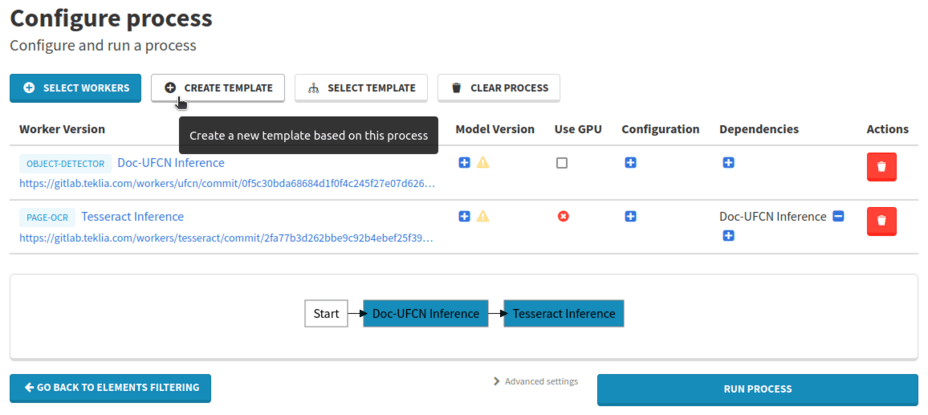
Task: Click red GPU unavailable icon for Tesseract
Action: [x=563, y=217]
